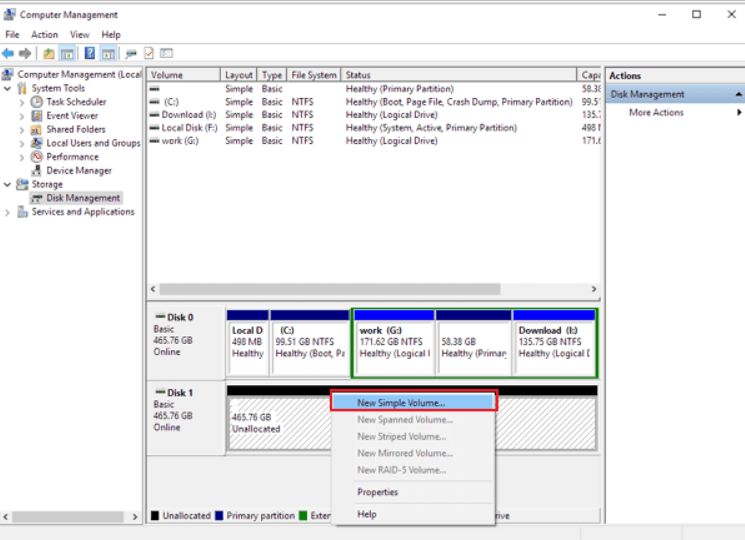Open the Action menu
This screenshot has width=745, height=540.
tap(44, 34)
